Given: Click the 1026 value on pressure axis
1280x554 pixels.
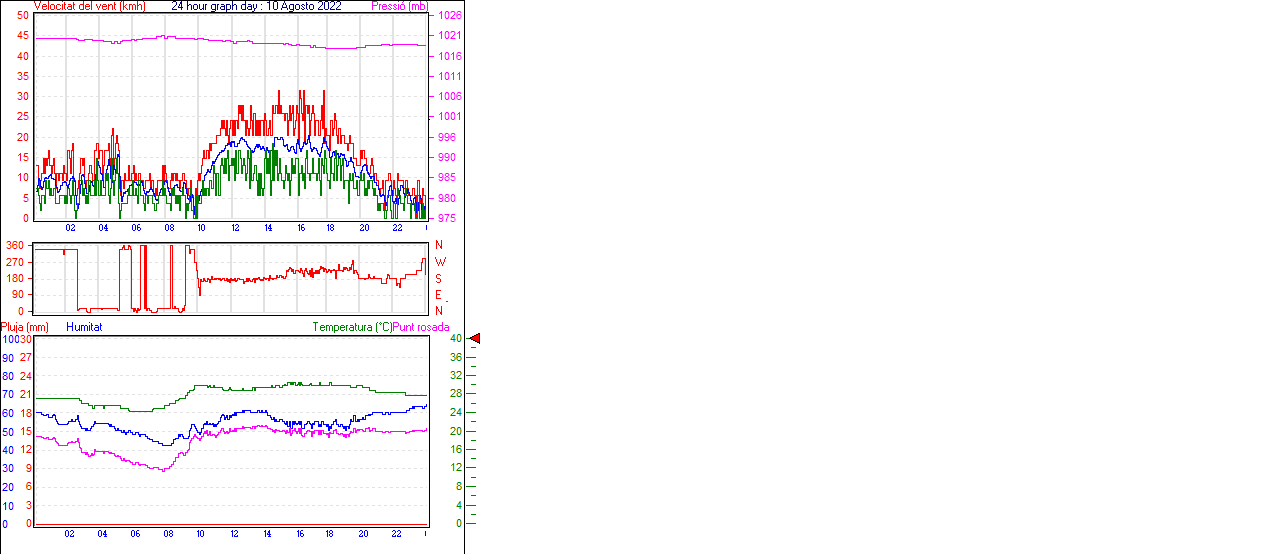Looking at the screenshot, I should [x=451, y=16].
